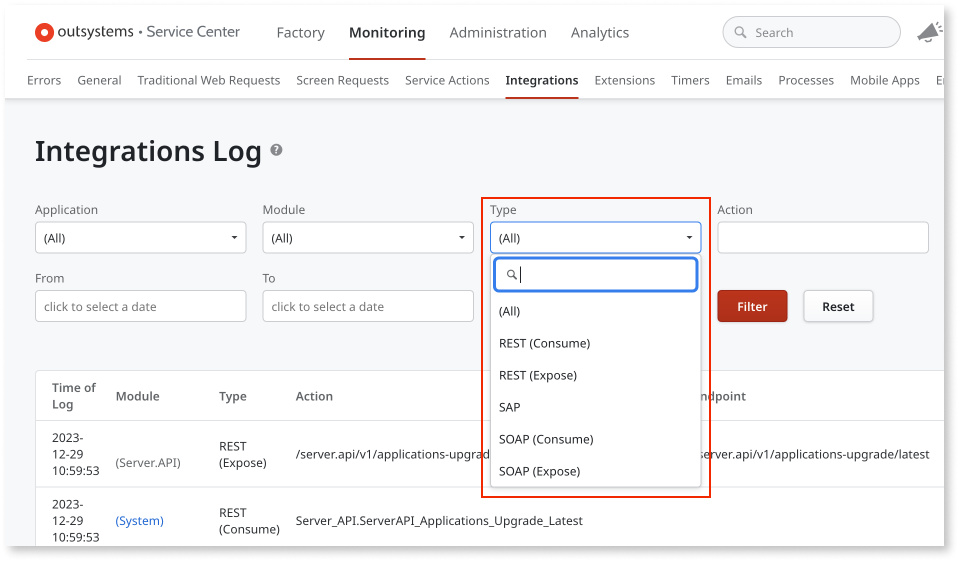Open the Analytics menu

point(599,32)
